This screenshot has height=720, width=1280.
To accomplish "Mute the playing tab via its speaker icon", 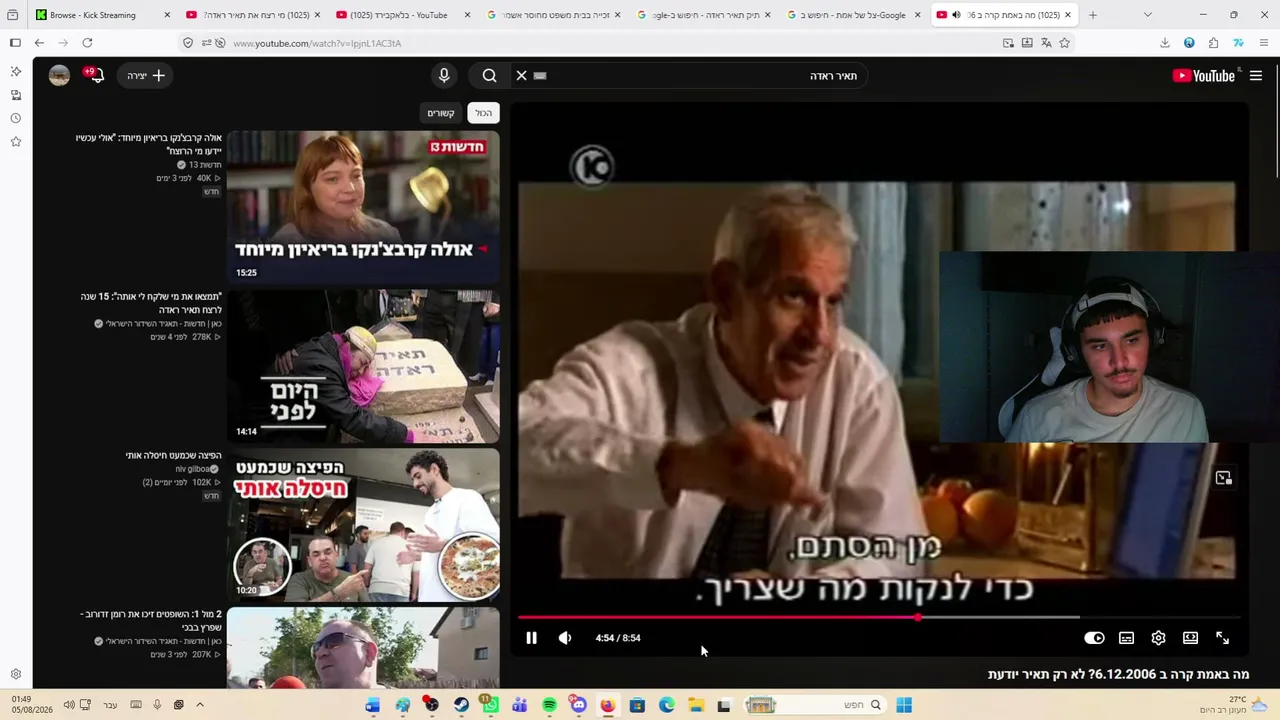I will [956, 15].
